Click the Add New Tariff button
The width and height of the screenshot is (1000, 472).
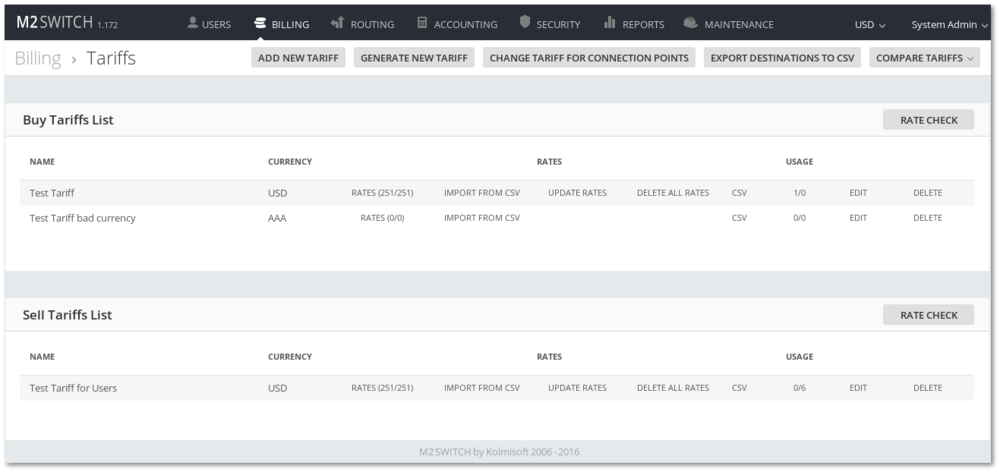tap(298, 58)
